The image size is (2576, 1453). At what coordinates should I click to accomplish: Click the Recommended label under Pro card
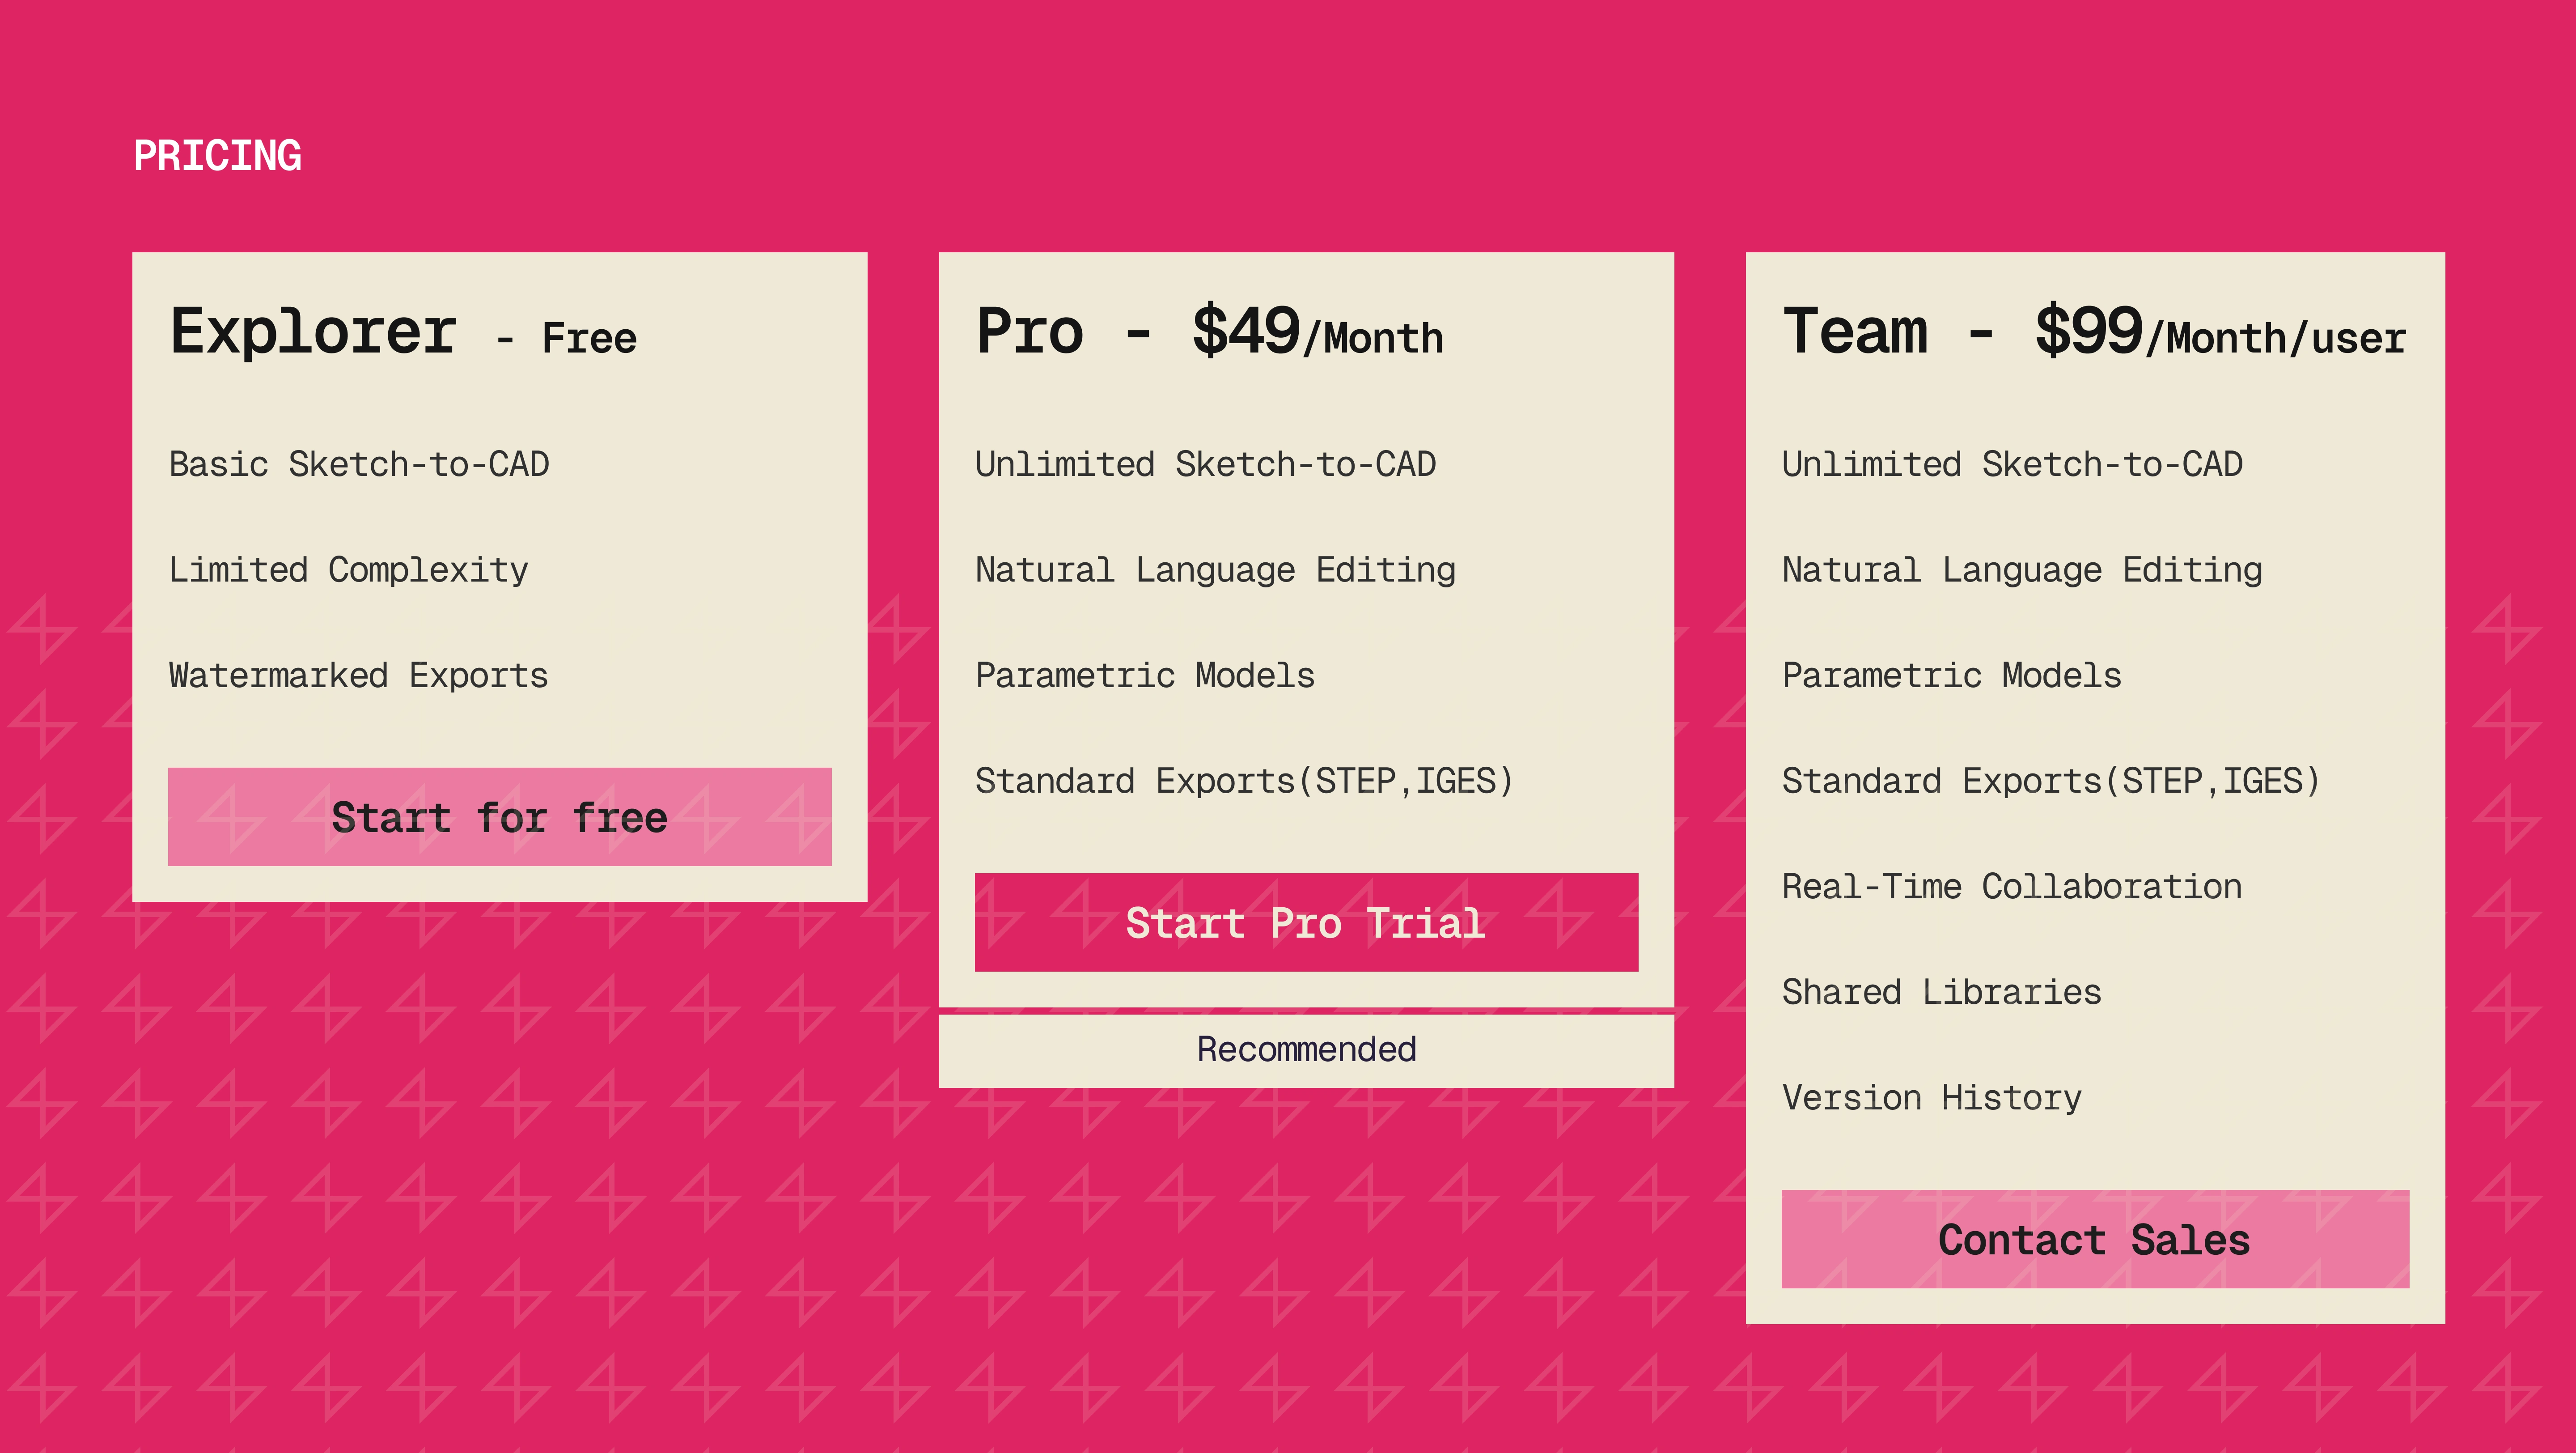(x=1306, y=1049)
